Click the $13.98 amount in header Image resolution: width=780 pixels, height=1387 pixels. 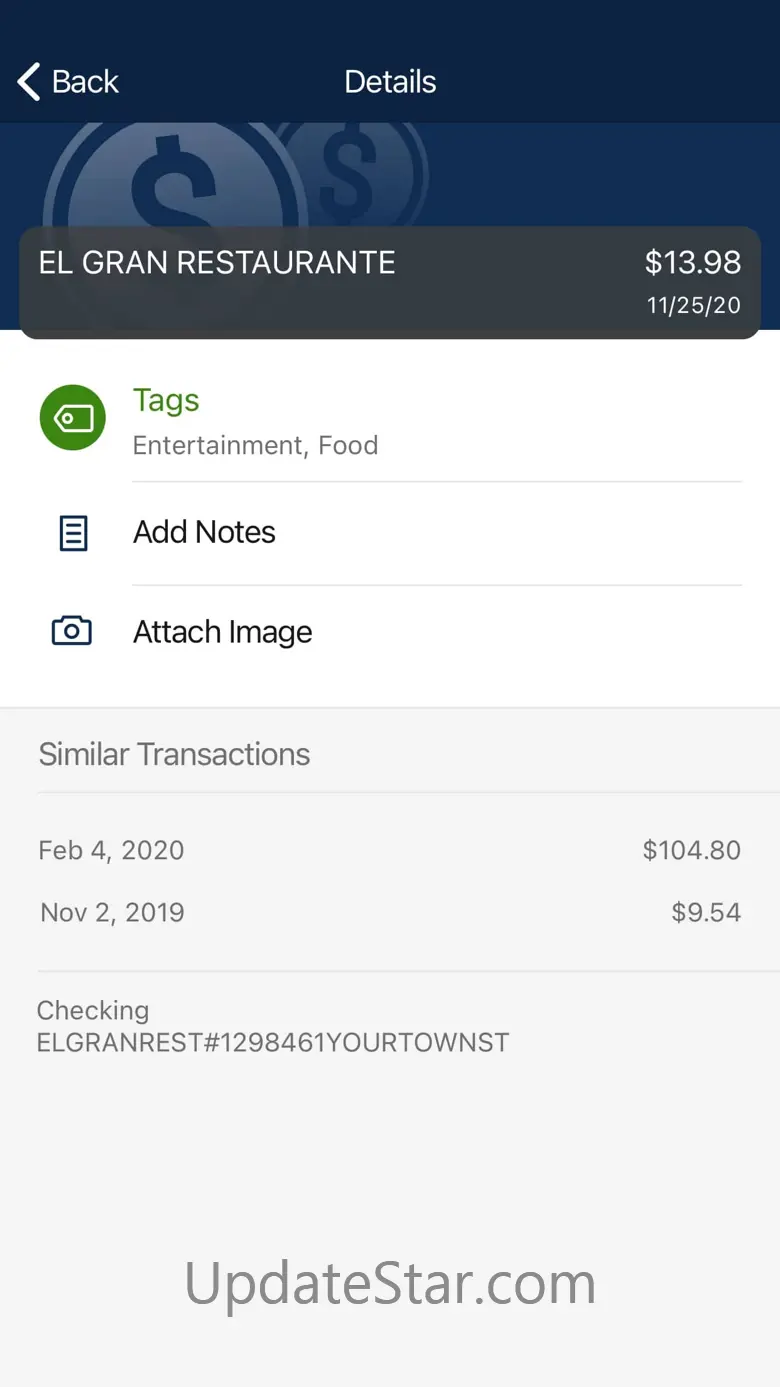(692, 263)
